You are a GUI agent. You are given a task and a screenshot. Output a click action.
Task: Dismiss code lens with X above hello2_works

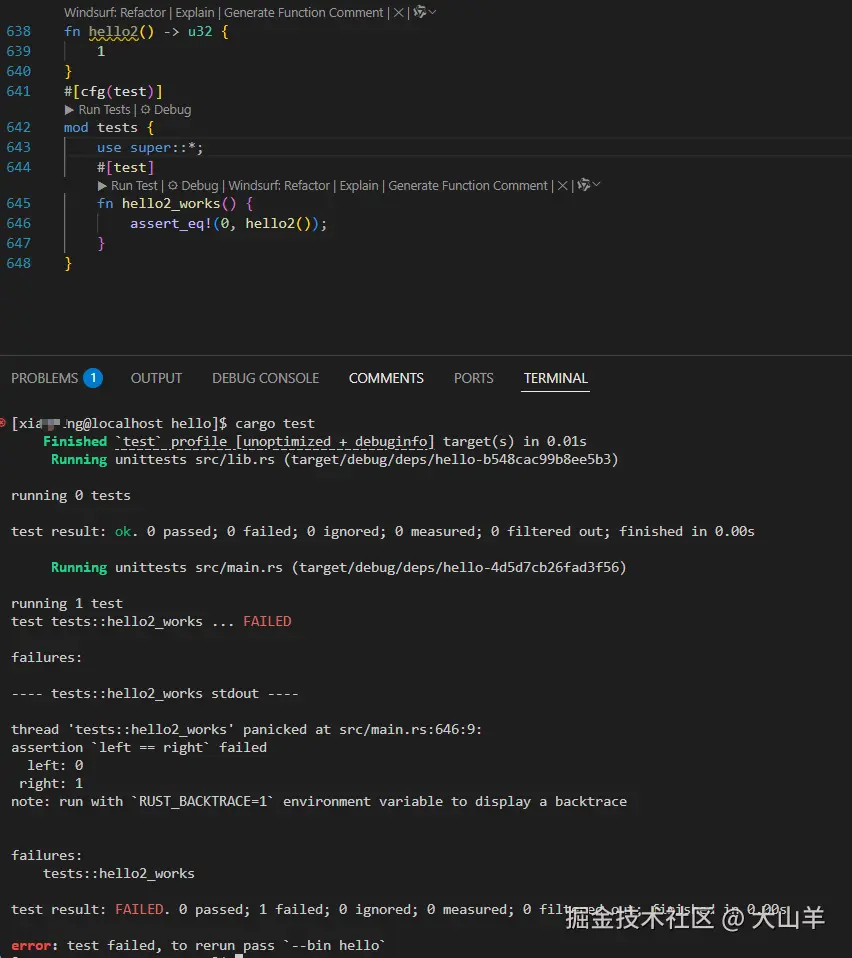pos(563,186)
